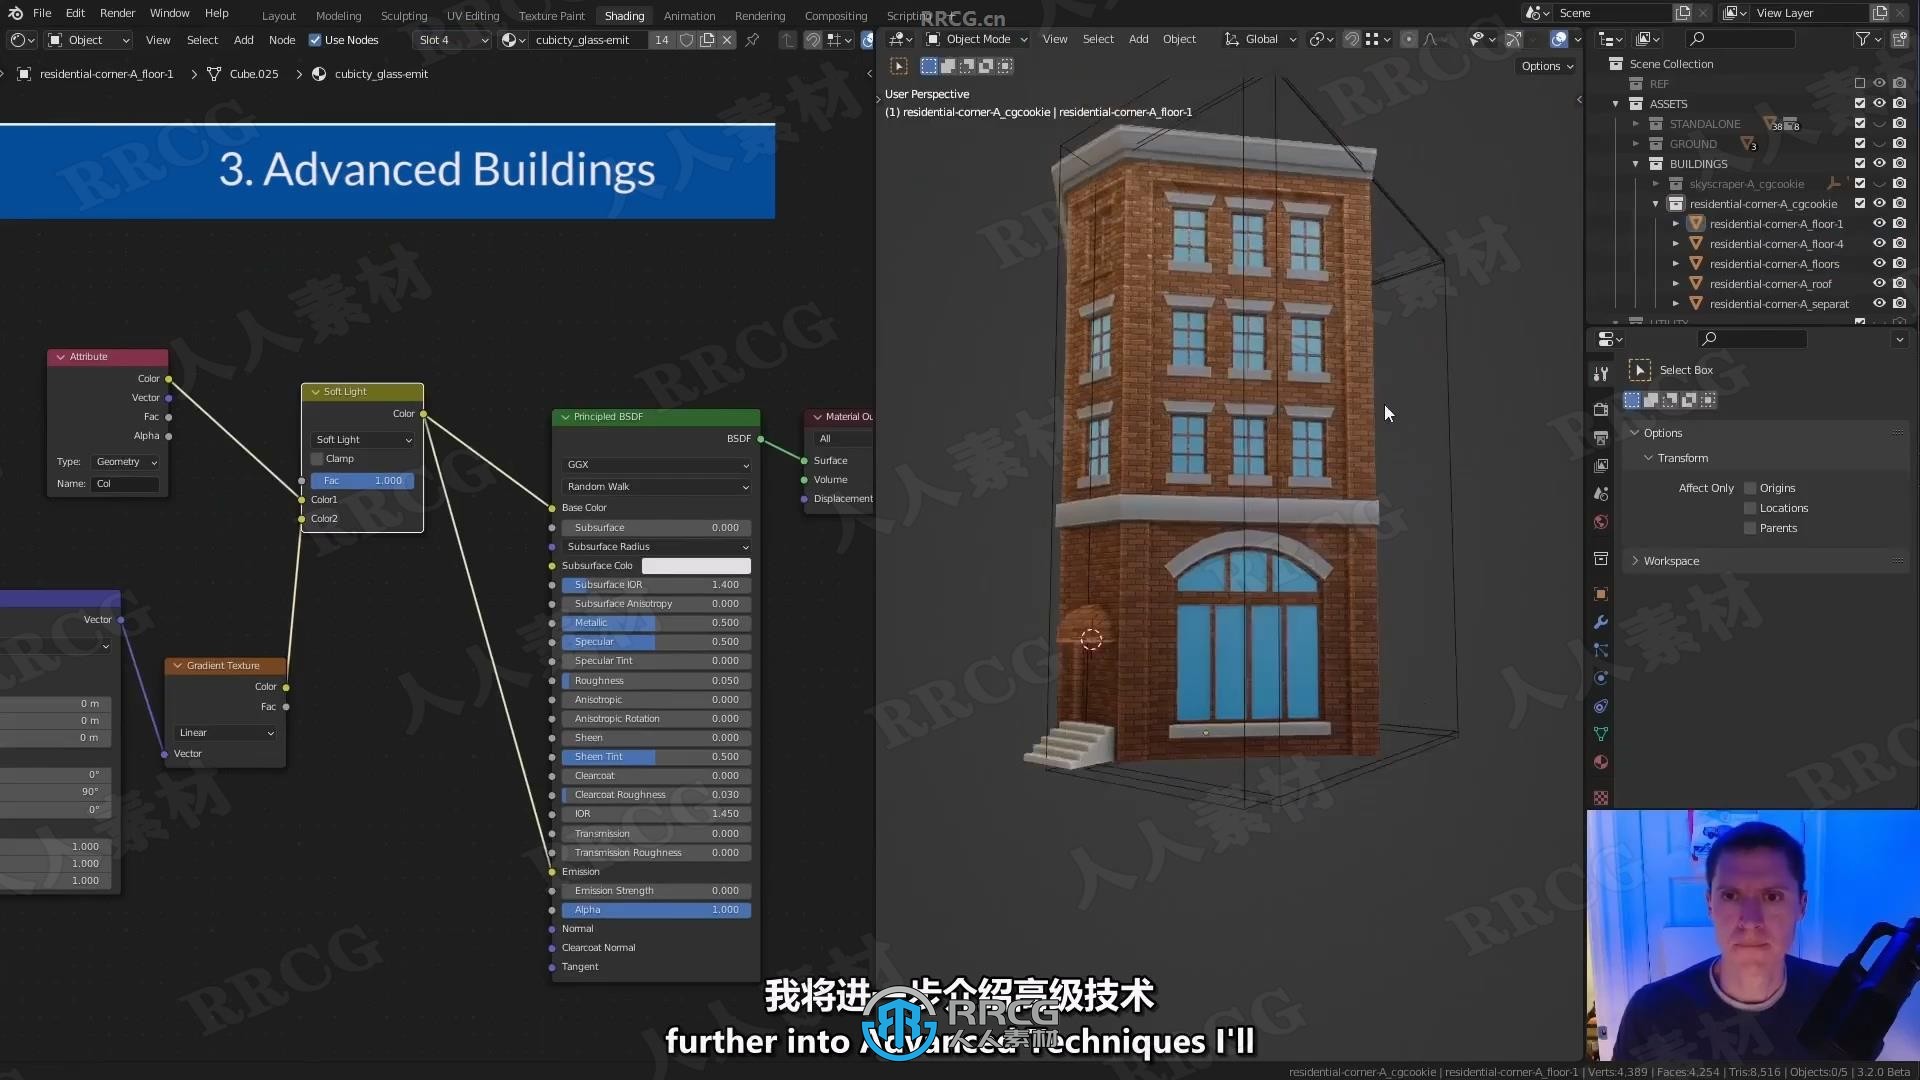Viewport: 1920px width, 1080px height.
Task: Unlink the cubicty_glass-emit material
Action: click(x=727, y=40)
